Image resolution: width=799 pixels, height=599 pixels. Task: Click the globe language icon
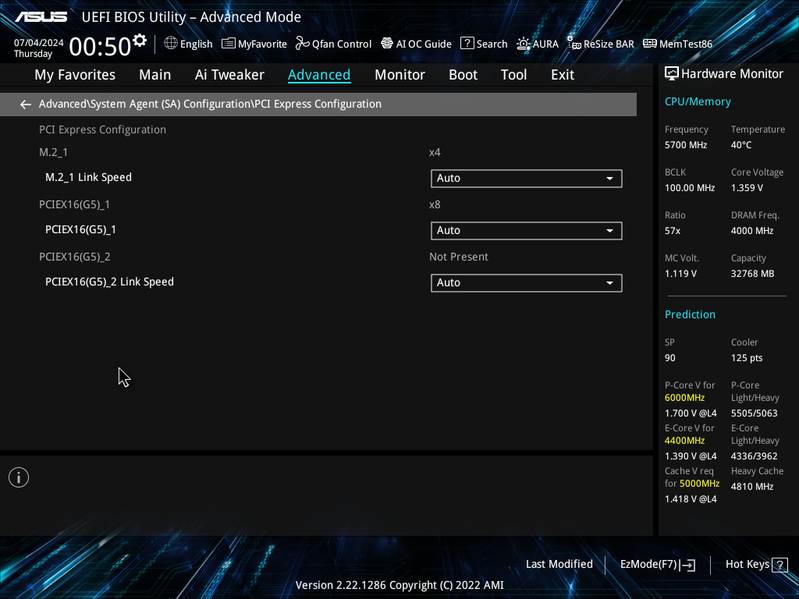click(x=171, y=43)
